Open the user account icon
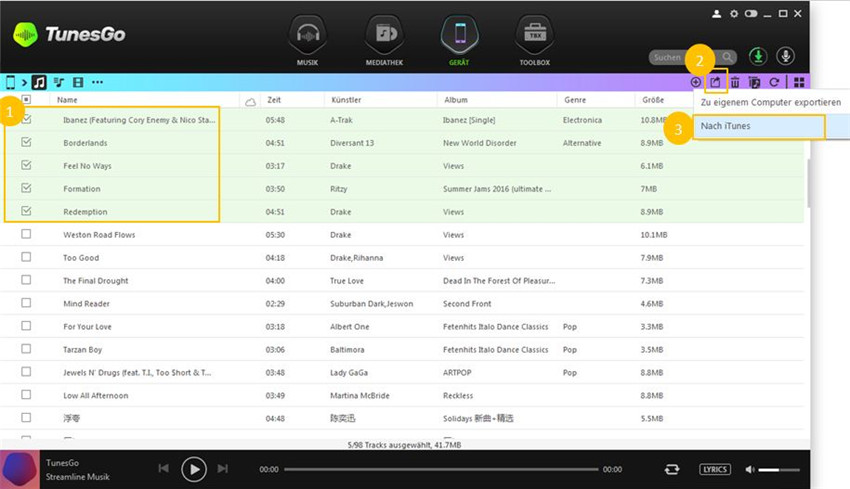850x489 pixels. tap(717, 14)
